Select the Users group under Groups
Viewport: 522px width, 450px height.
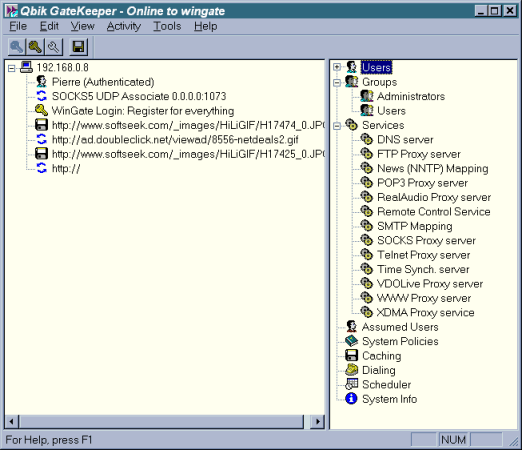(391, 111)
